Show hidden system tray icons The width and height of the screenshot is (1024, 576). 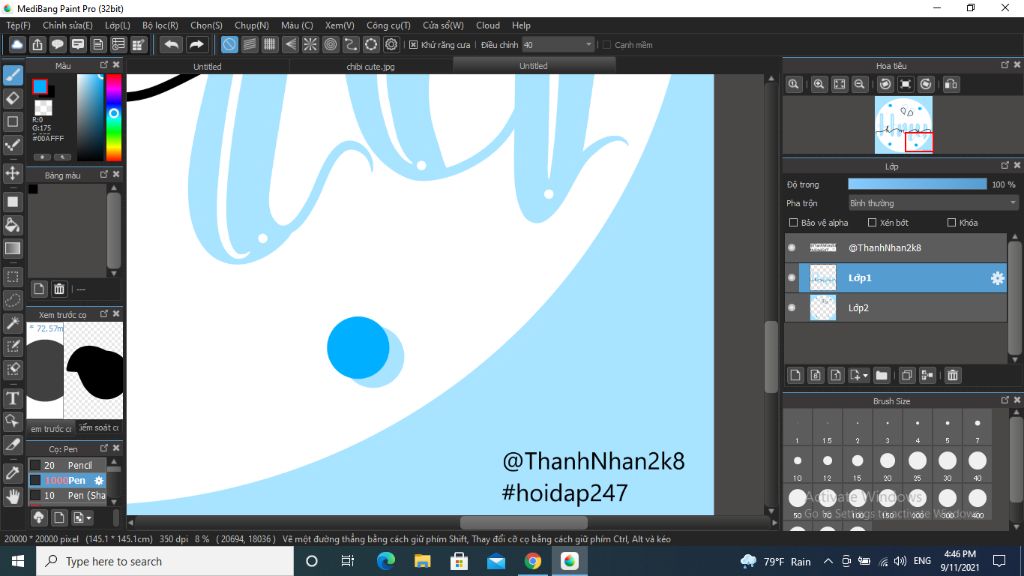pyautogui.click(x=828, y=561)
